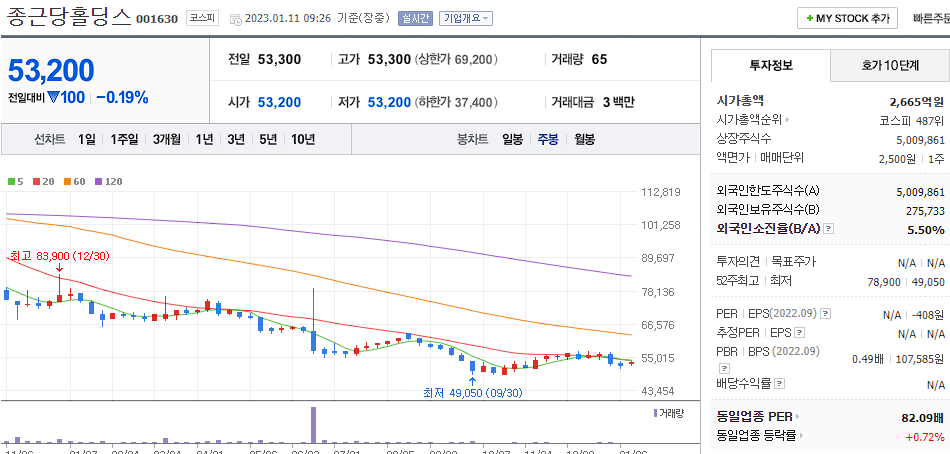Click the purple 120-day moving average legend
This screenshot has height=454, width=950.
click(x=108, y=181)
